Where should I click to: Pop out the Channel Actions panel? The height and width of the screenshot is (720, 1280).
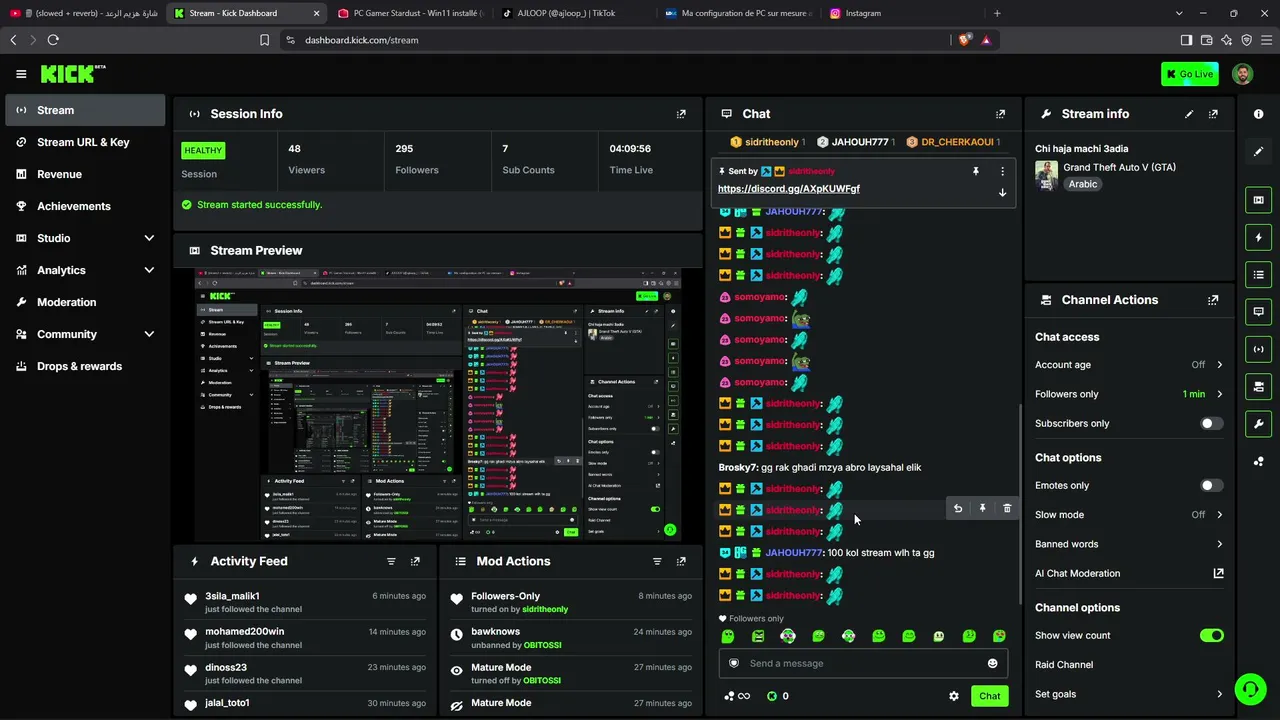click(1213, 300)
